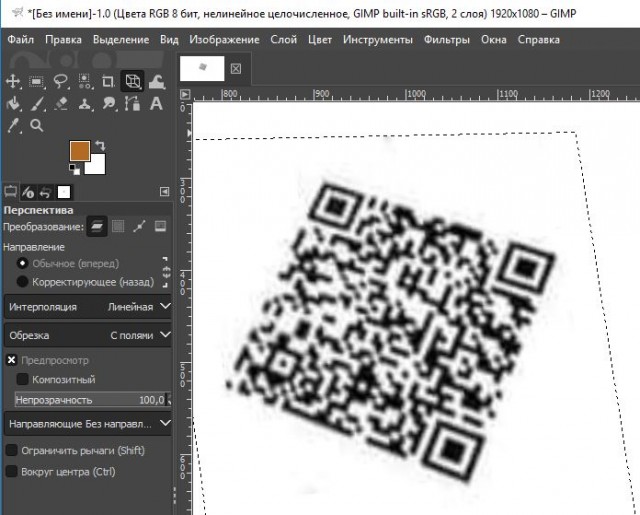
Task: Toggle the Предпросмотр checkbox
Action: click(11, 360)
